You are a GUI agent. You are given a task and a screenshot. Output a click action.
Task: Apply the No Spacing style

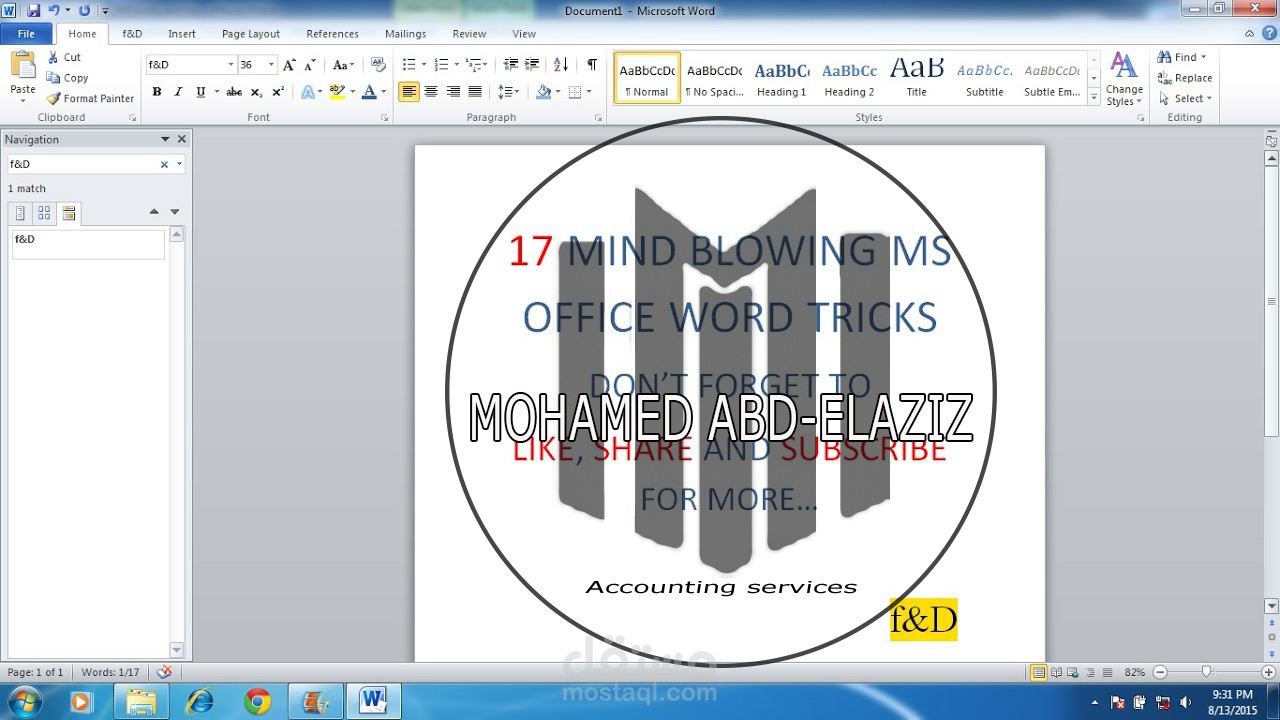pyautogui.click(x=714, y=79)
